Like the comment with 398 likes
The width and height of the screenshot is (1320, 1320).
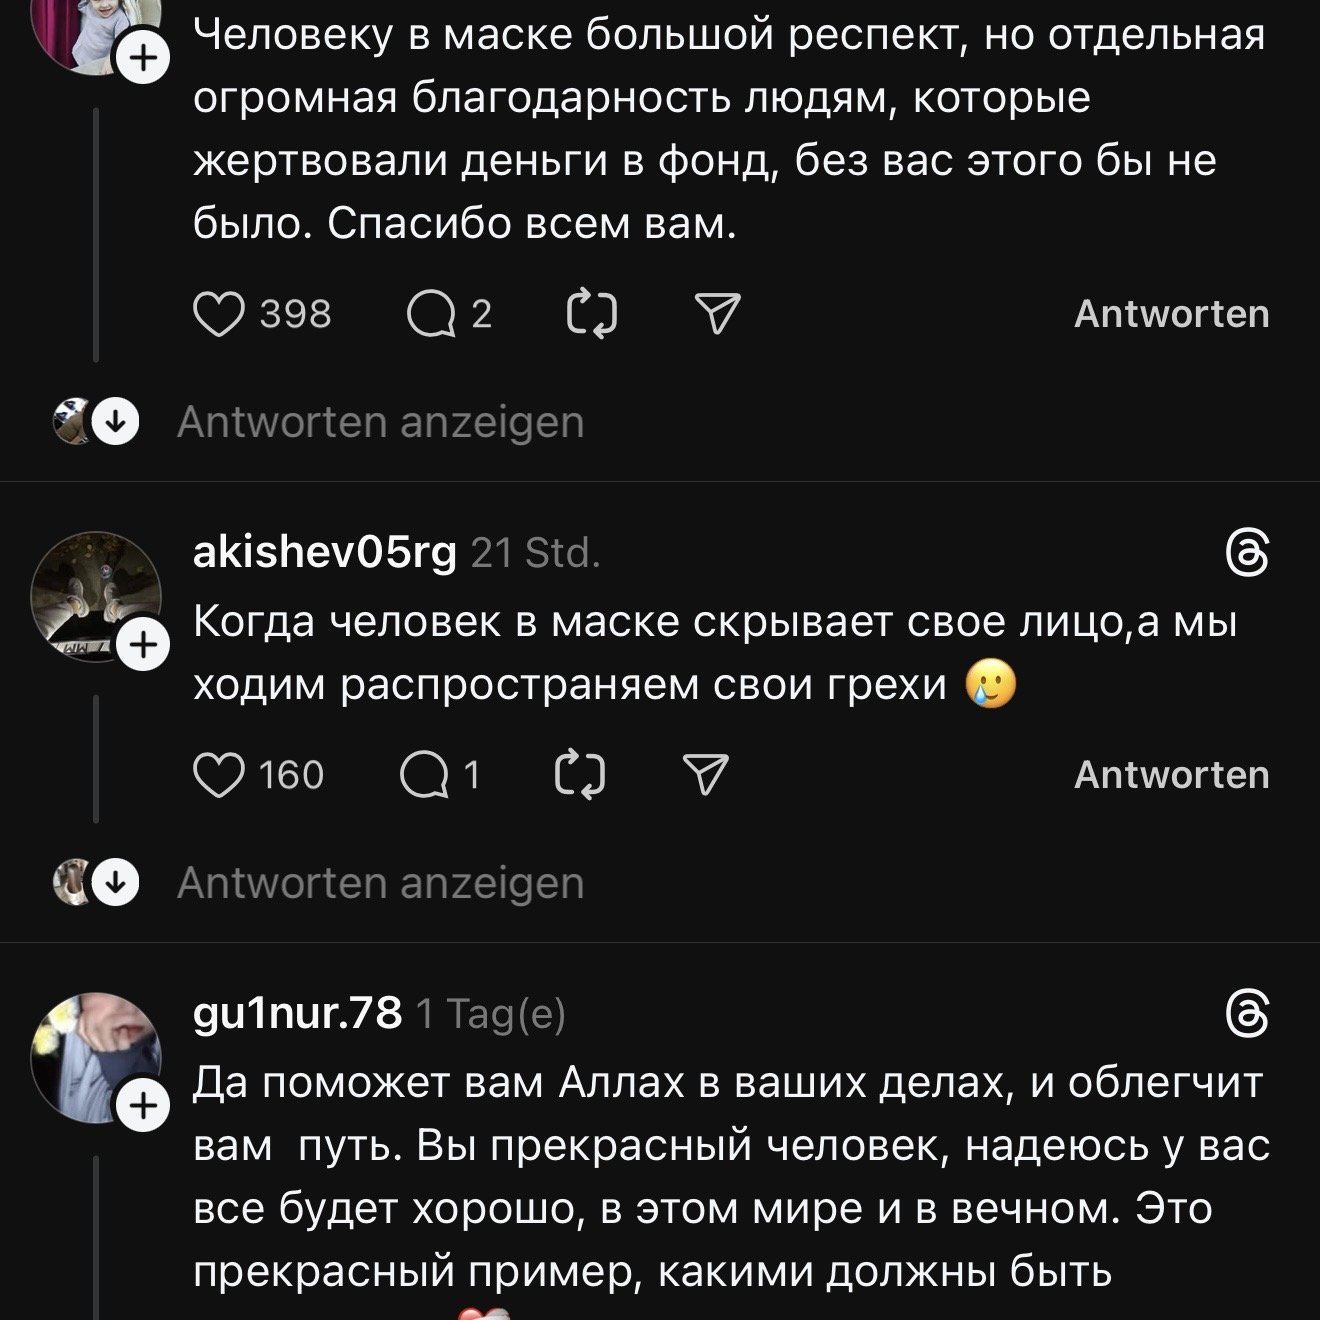219,315
